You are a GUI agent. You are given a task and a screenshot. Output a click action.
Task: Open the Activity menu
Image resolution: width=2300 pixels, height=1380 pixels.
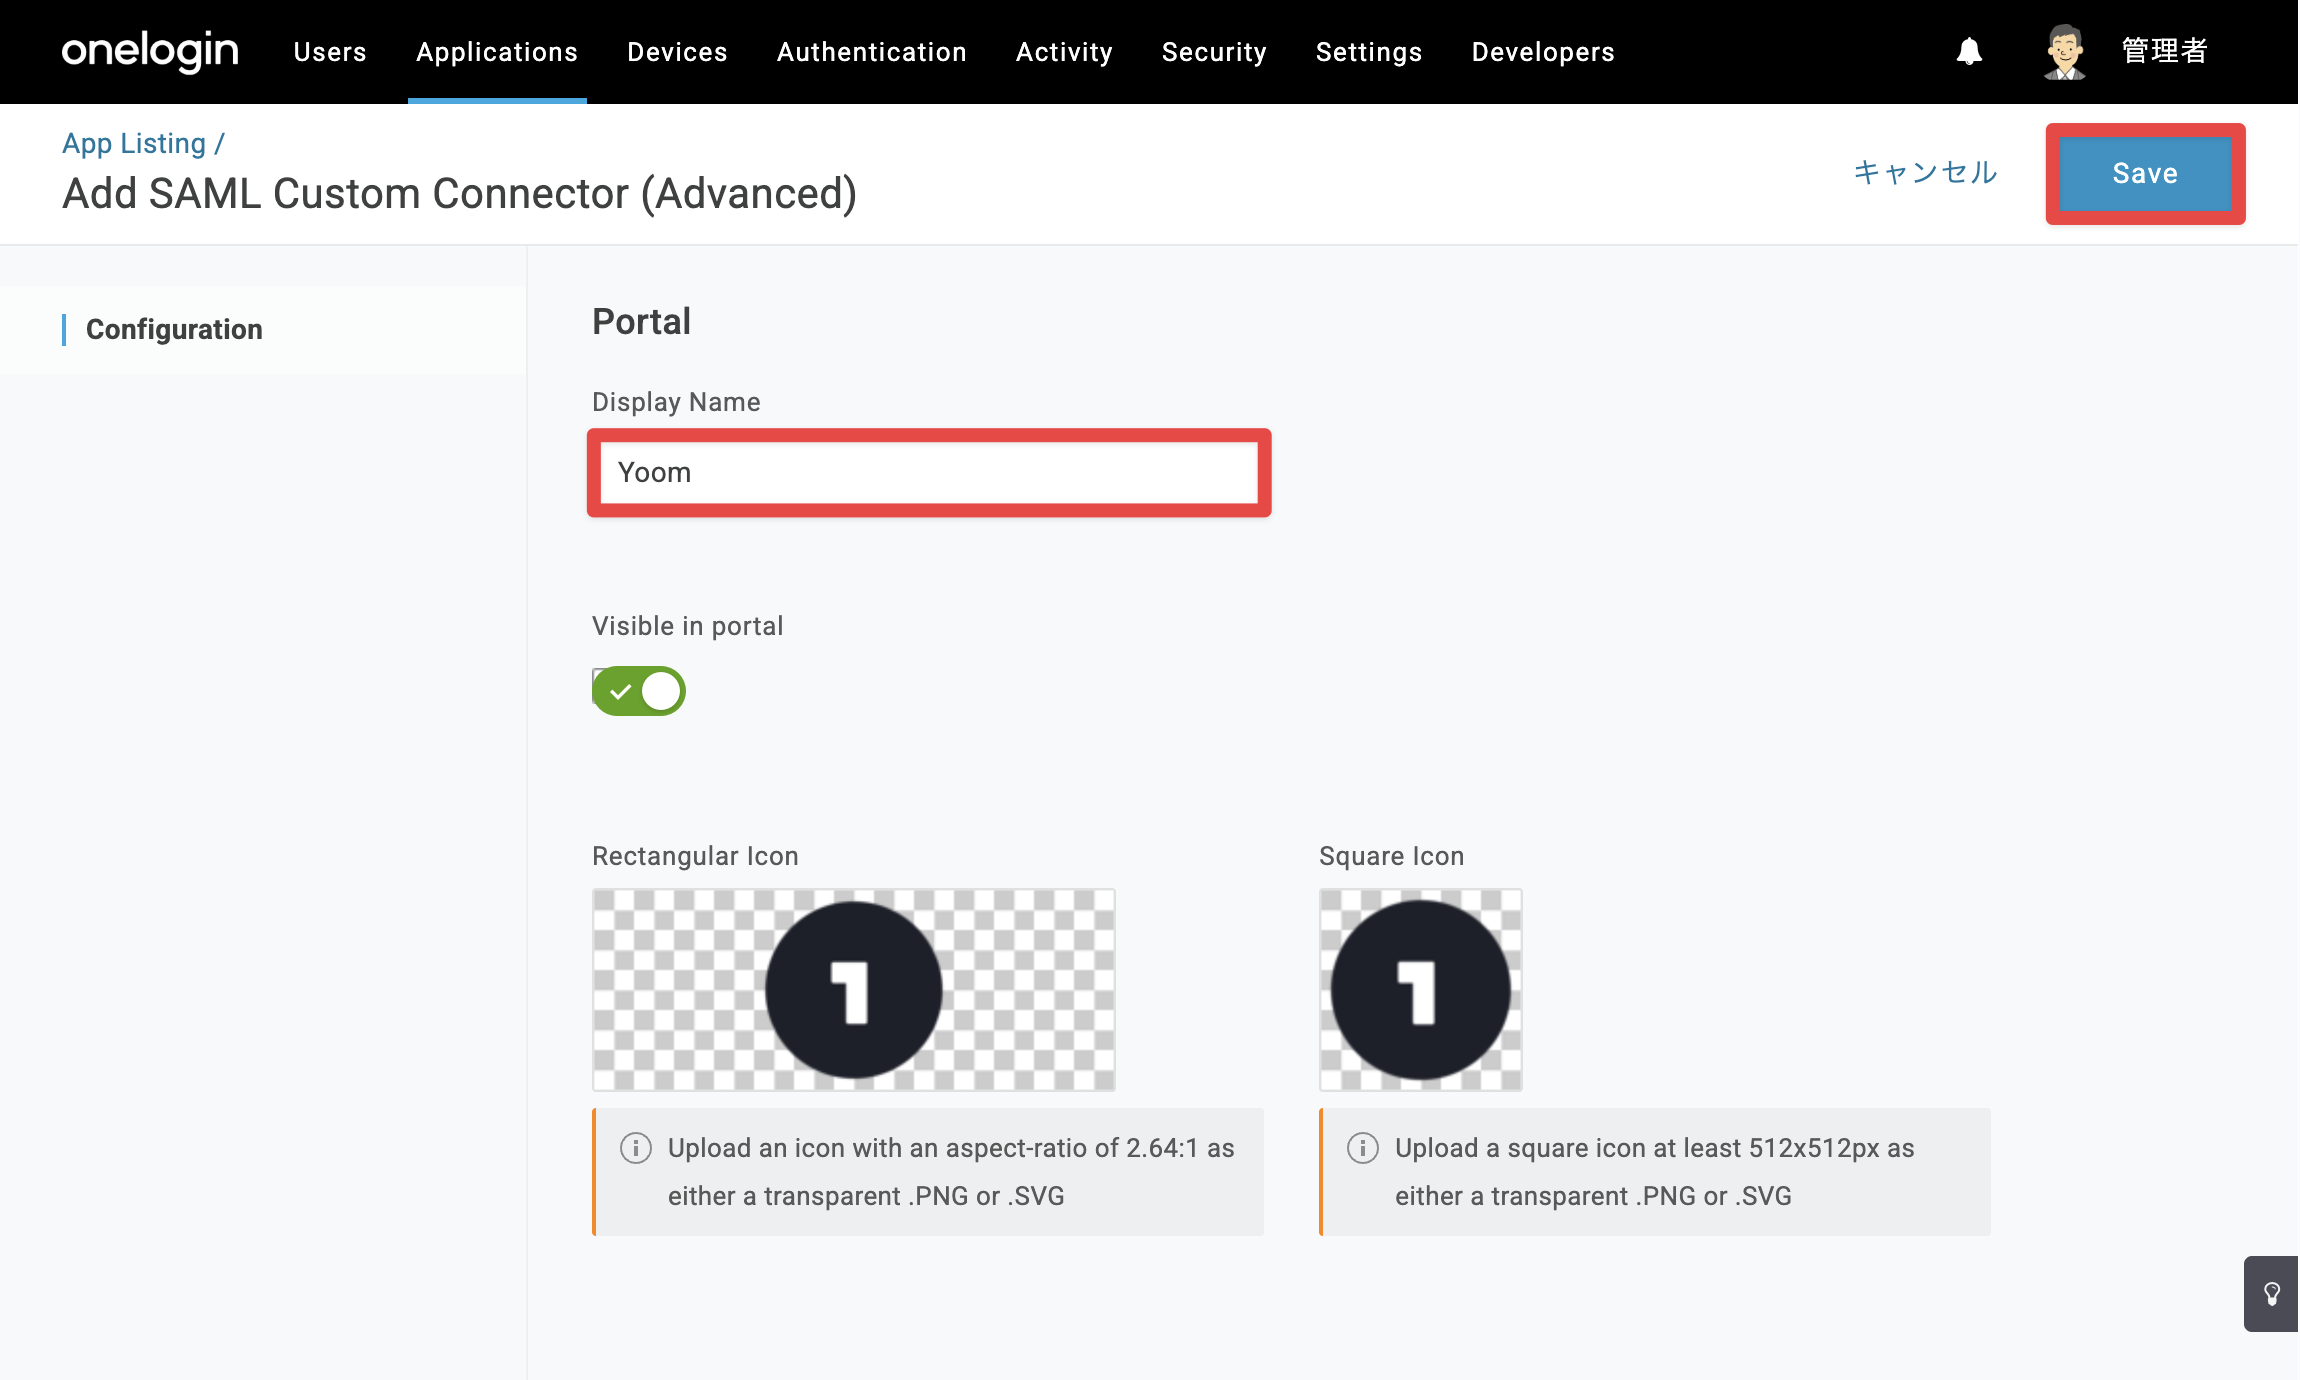click(x=1064, y=52)
